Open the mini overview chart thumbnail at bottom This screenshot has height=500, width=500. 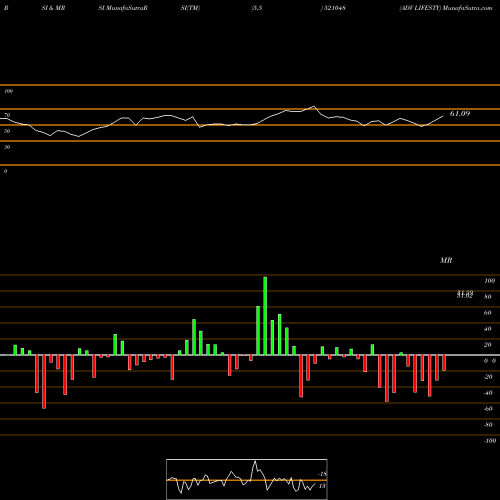pyautogui.click(x=247, y=479)
